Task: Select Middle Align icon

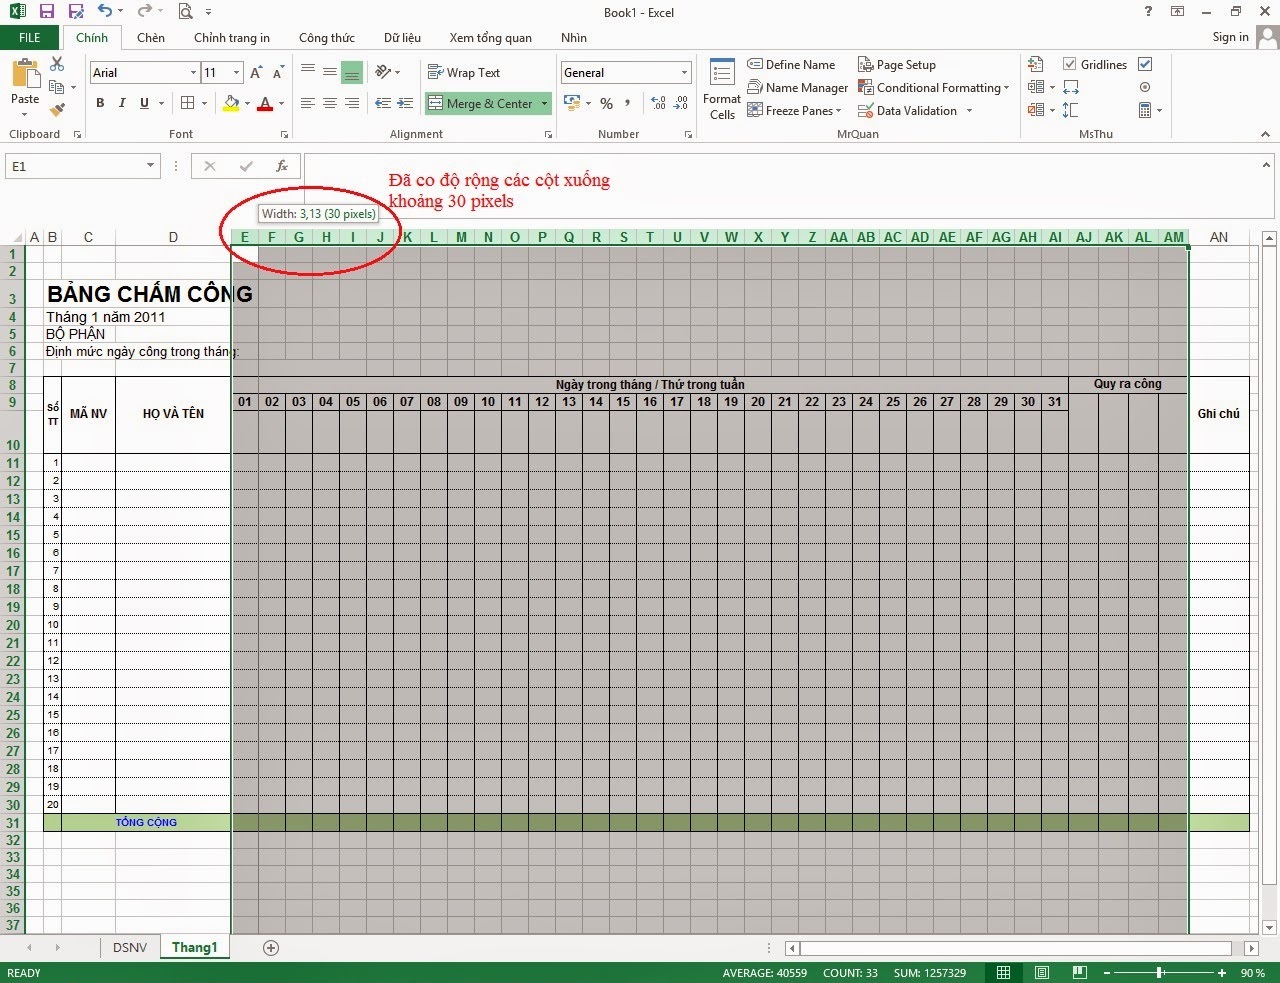Action: click(x=330, y=72)
